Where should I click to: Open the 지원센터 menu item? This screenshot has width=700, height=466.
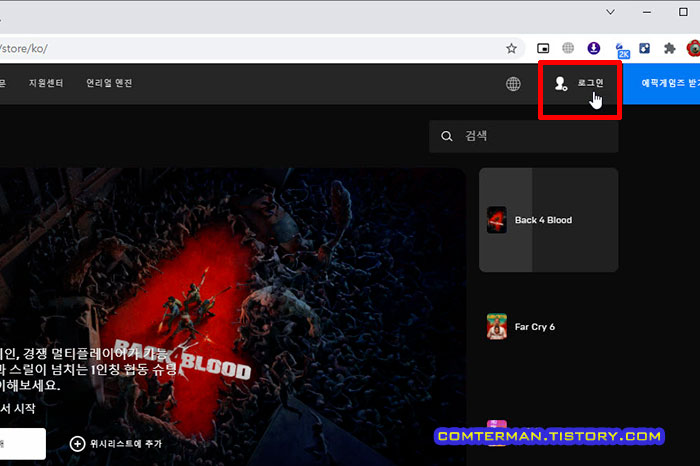(46, 83)
